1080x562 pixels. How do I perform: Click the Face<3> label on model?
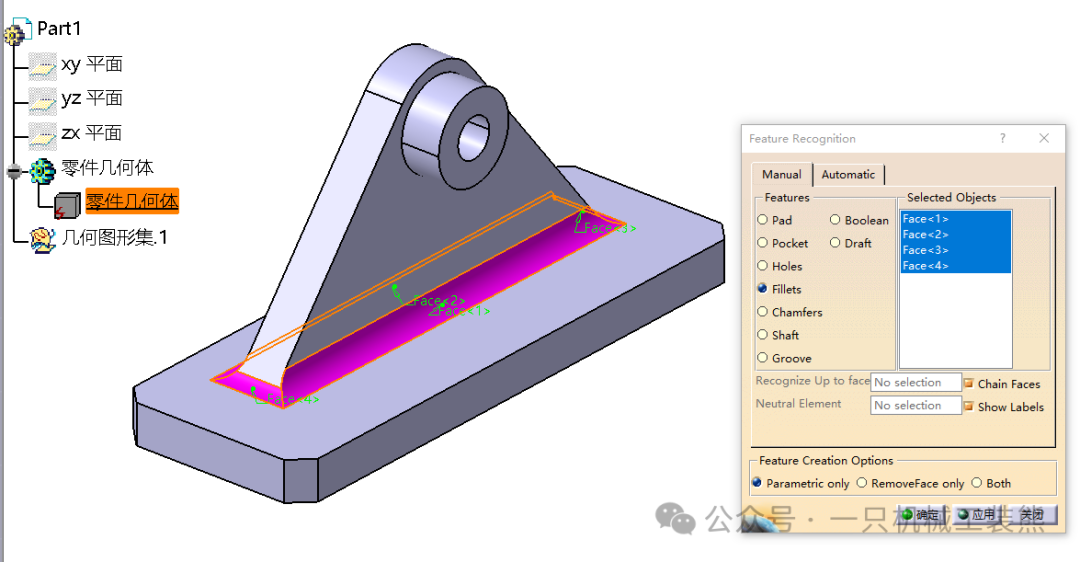(610, 228)
